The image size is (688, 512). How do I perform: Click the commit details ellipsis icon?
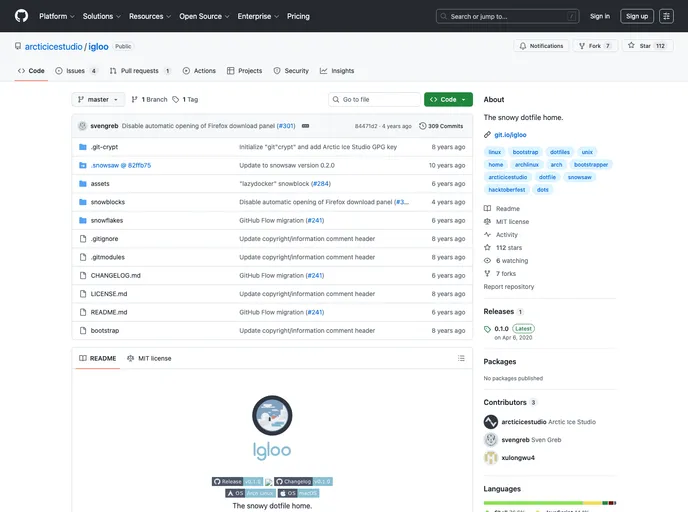pos(305,126)
